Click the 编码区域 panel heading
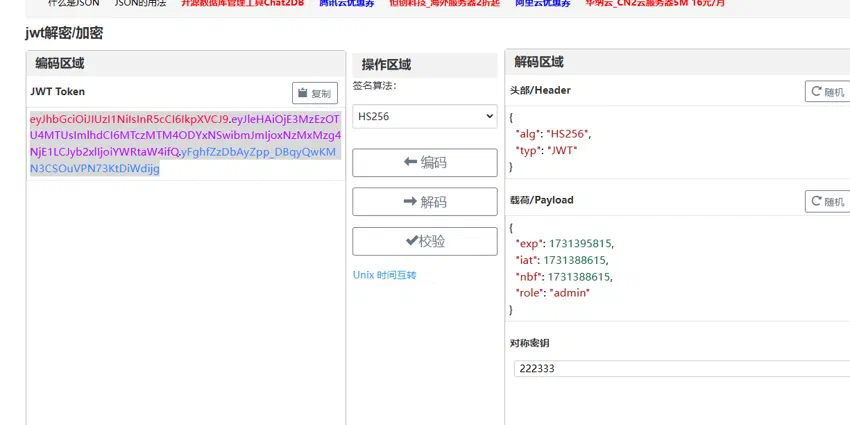 click(60, 63)
